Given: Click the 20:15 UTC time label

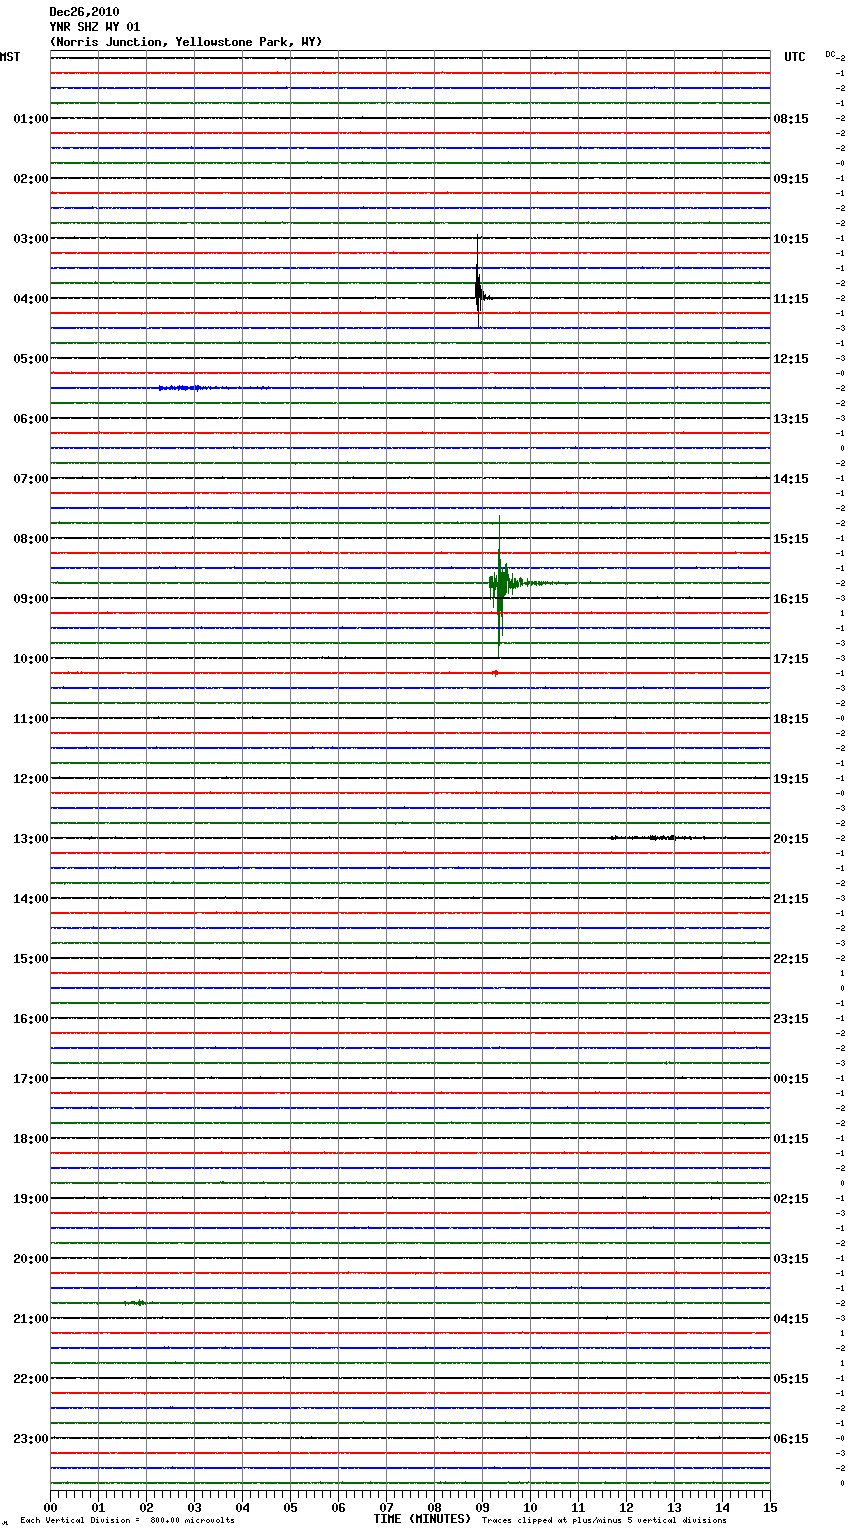Looking at the screenshot, I should click(x=791, y=839).
